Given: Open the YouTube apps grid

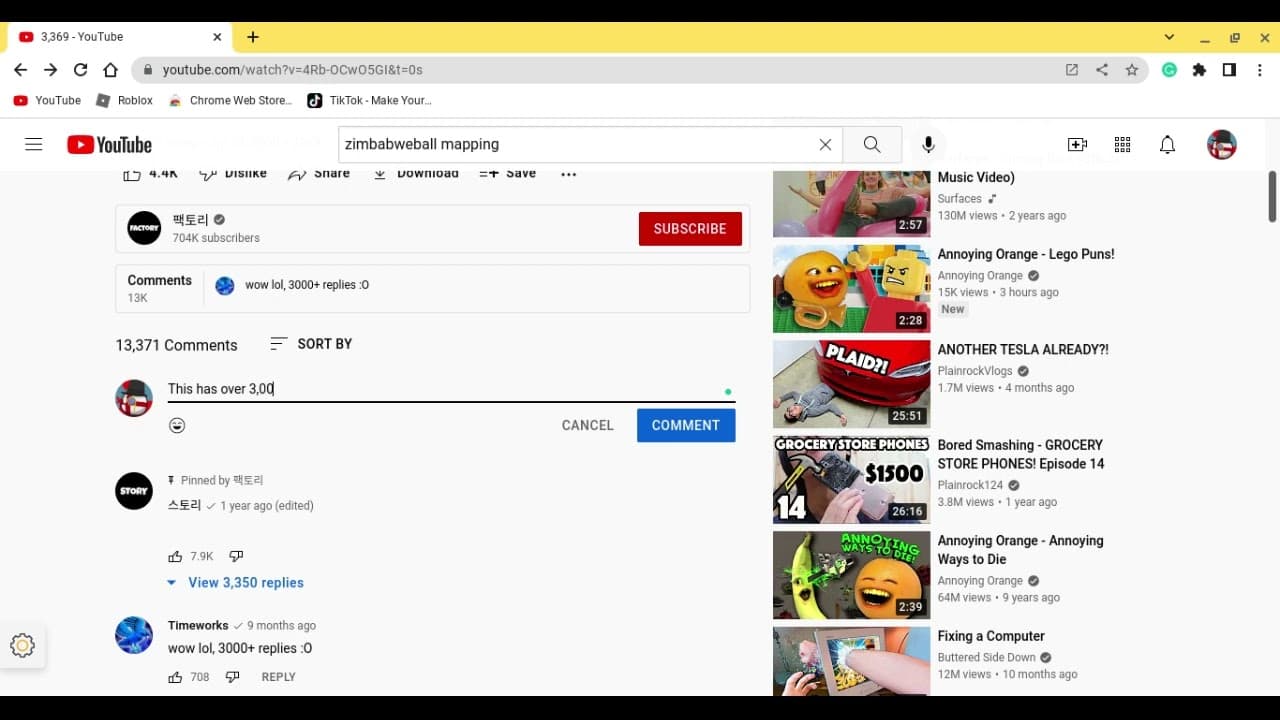Looking at the screenshot, I should click(x=1122, y=144).
